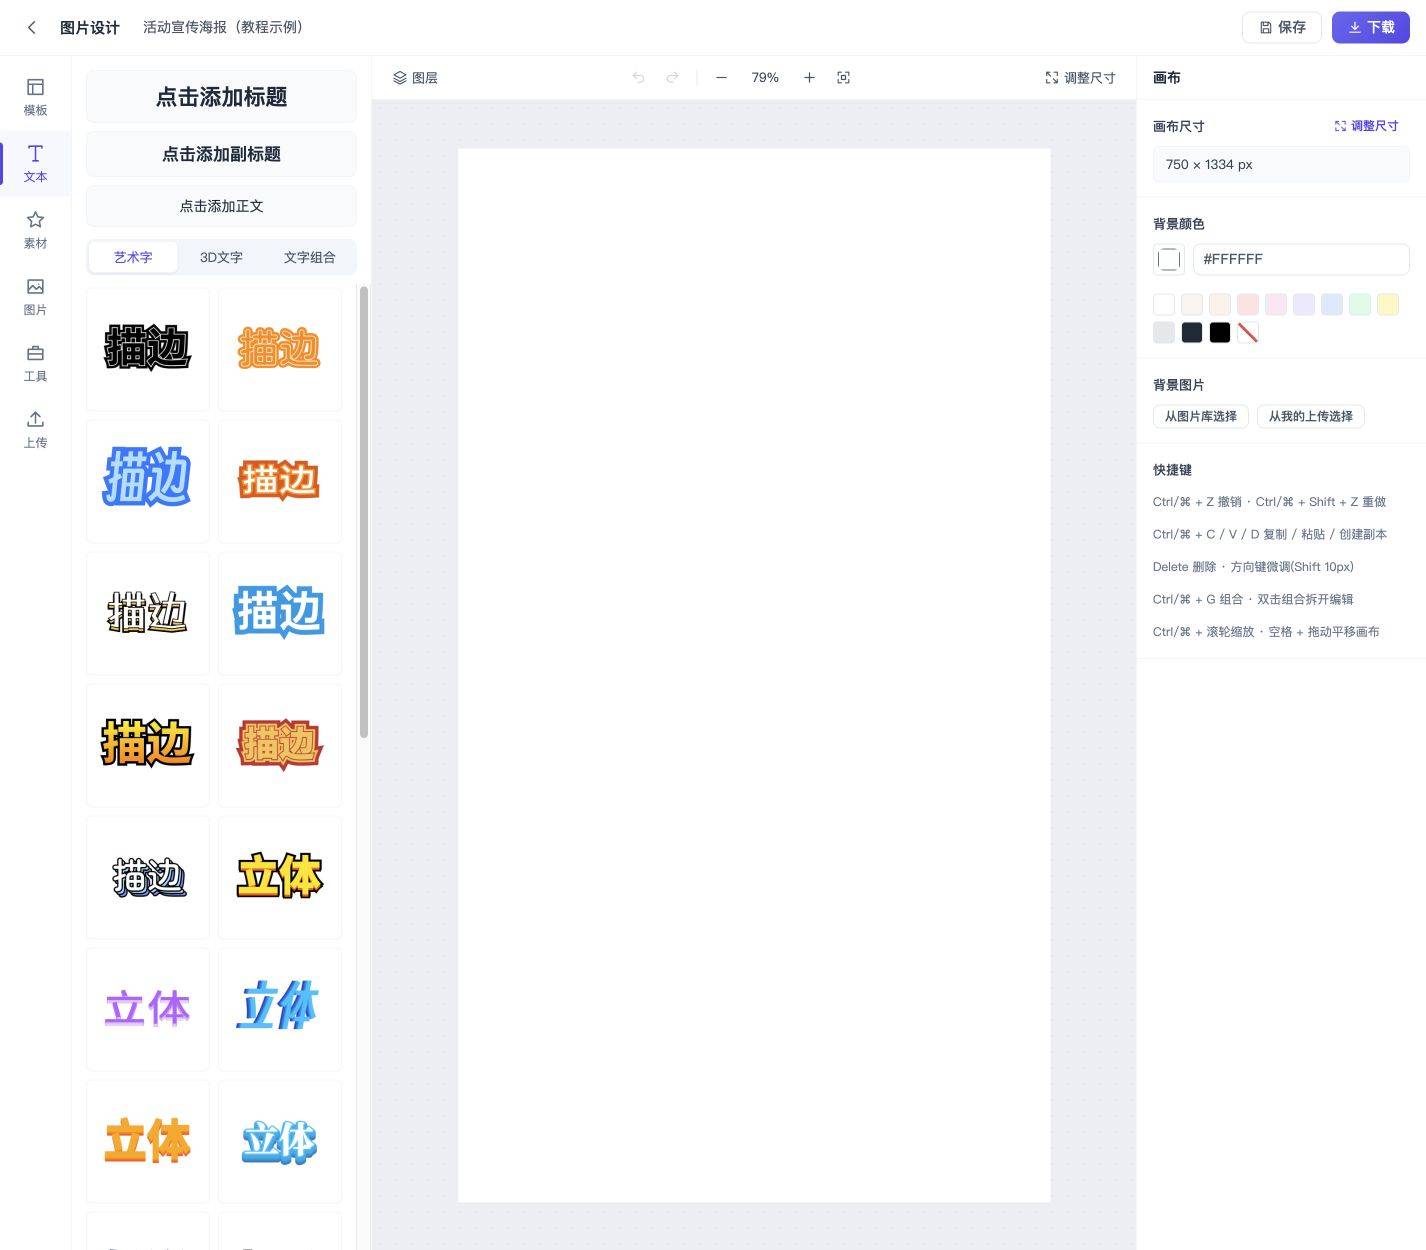The image size is (1426, 1250).
Task: Select the black outlined 描边 art text
Action: point(148,349)
